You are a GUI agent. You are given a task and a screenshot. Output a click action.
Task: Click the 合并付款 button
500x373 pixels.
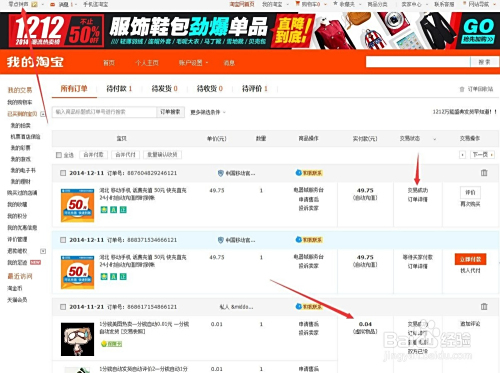coord(93,155)
